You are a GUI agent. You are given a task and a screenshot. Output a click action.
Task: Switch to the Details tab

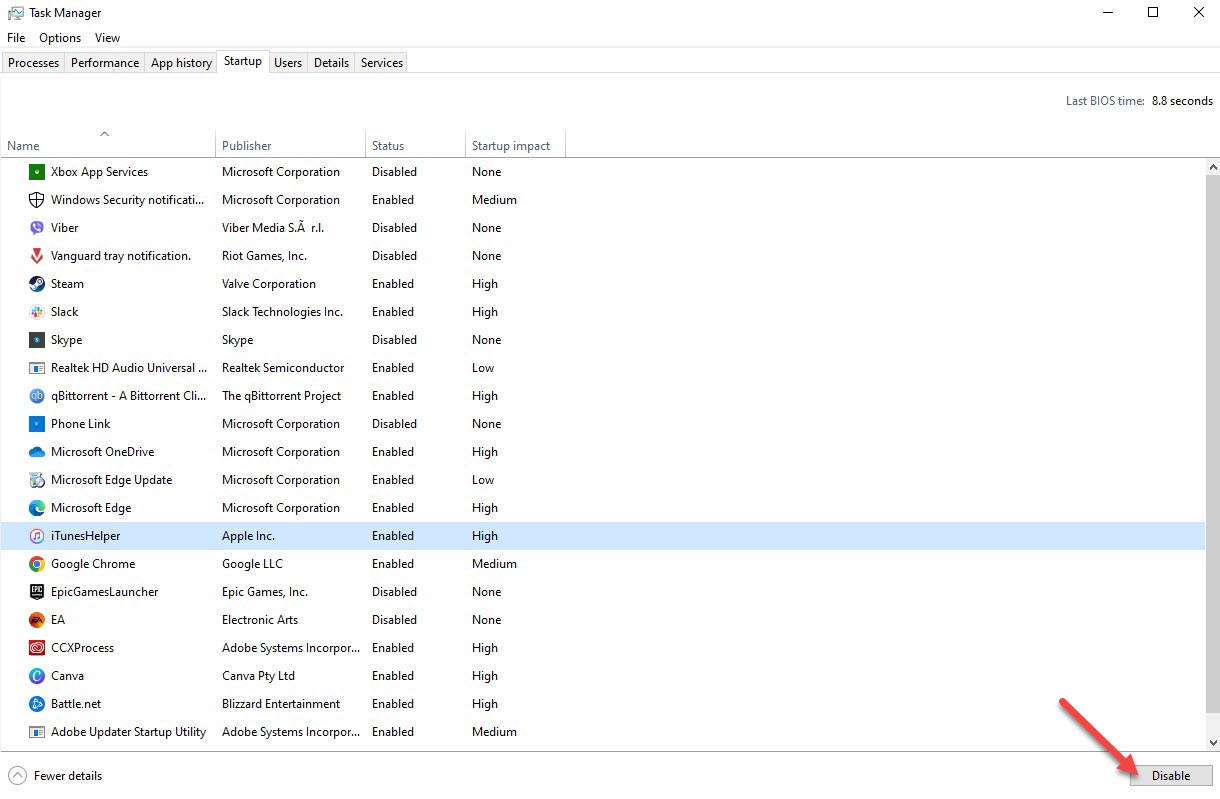coord(331,63)
